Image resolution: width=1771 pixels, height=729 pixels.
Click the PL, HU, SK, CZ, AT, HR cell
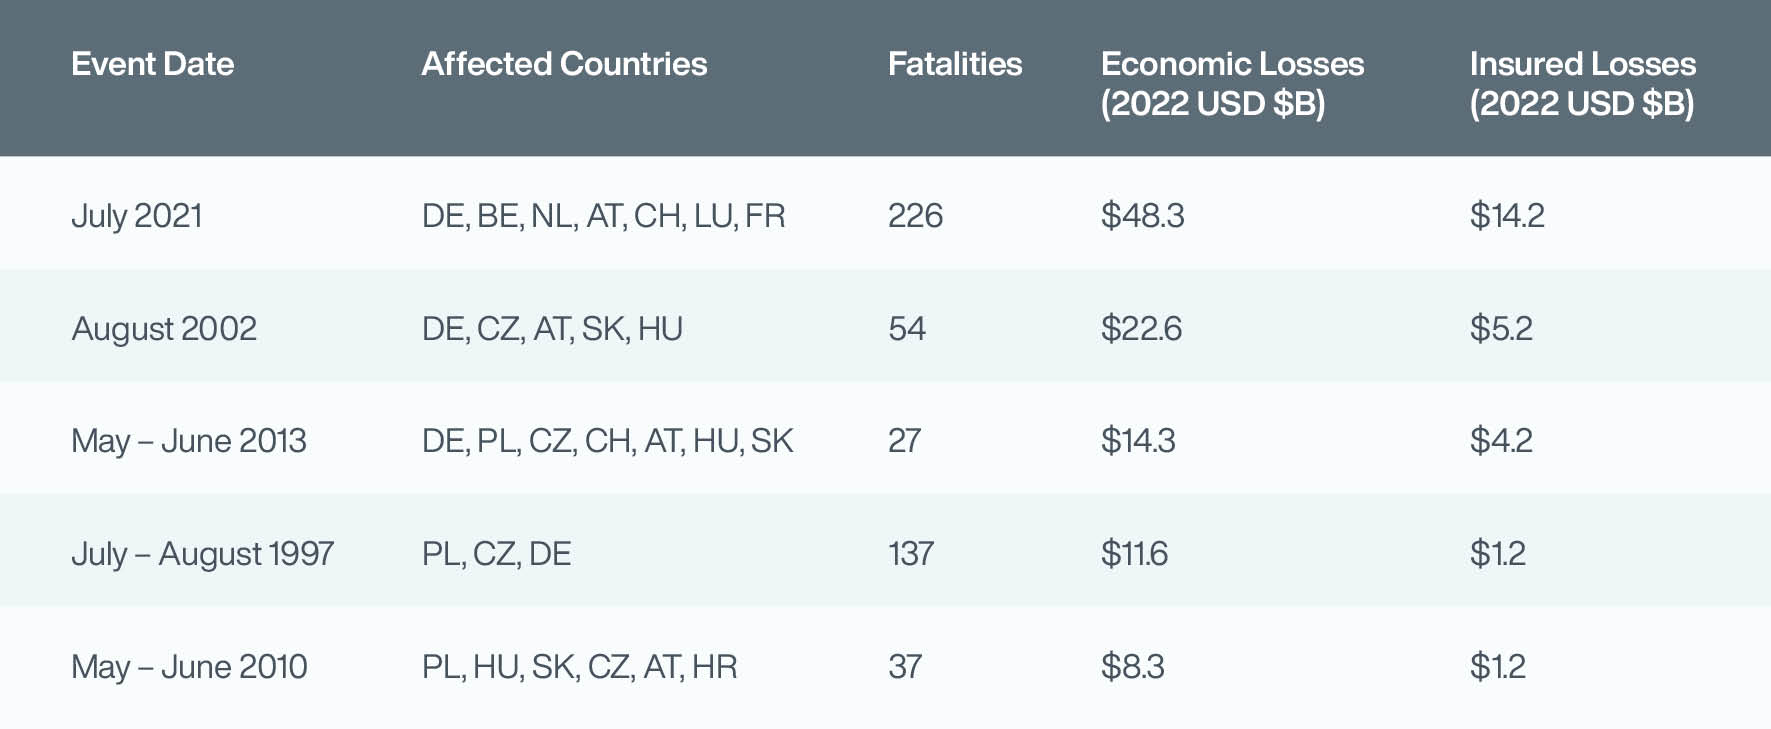click(579, 667)
